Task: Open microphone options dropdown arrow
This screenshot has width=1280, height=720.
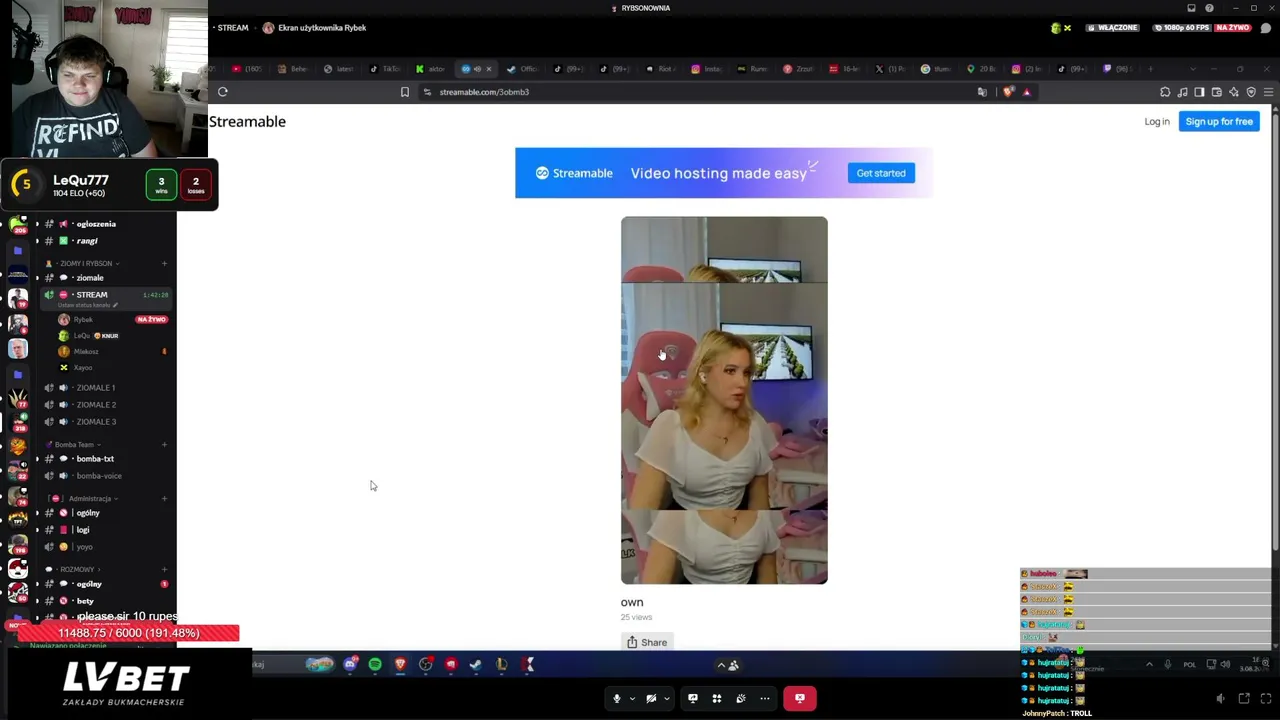Action: pos(632,699)
